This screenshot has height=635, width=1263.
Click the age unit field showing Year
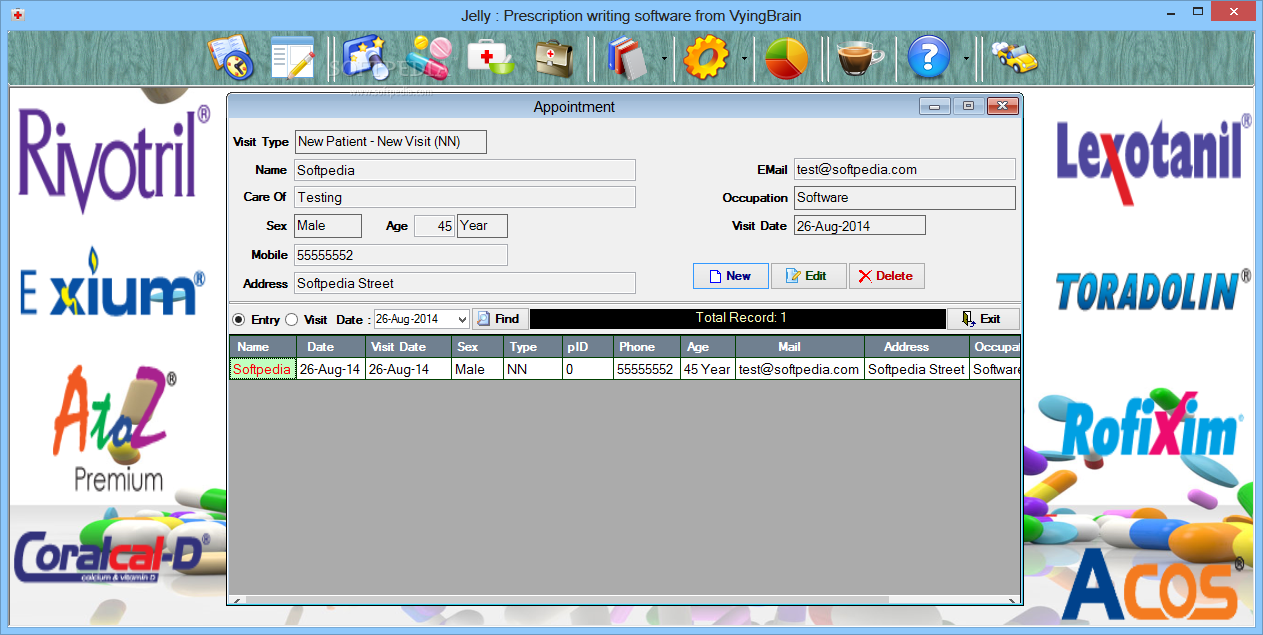pyautogui.click(x=482, y=226)
